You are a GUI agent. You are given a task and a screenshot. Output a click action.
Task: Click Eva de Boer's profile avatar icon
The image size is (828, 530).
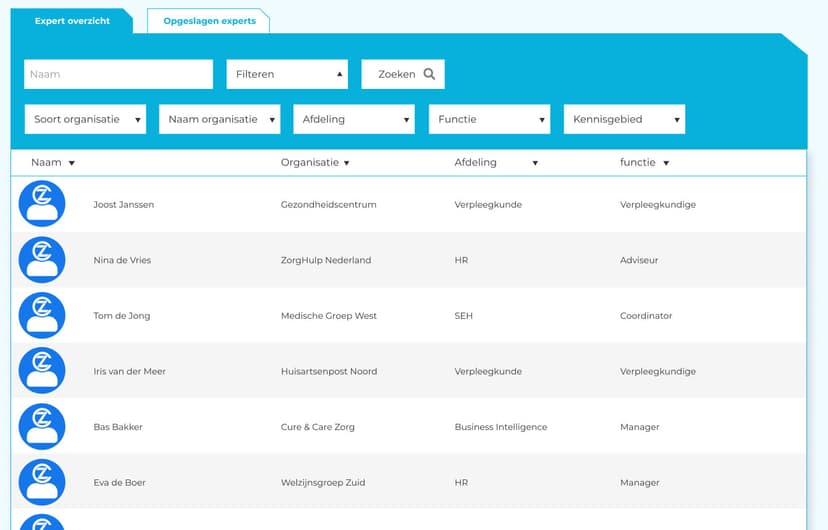coord(42,482)
